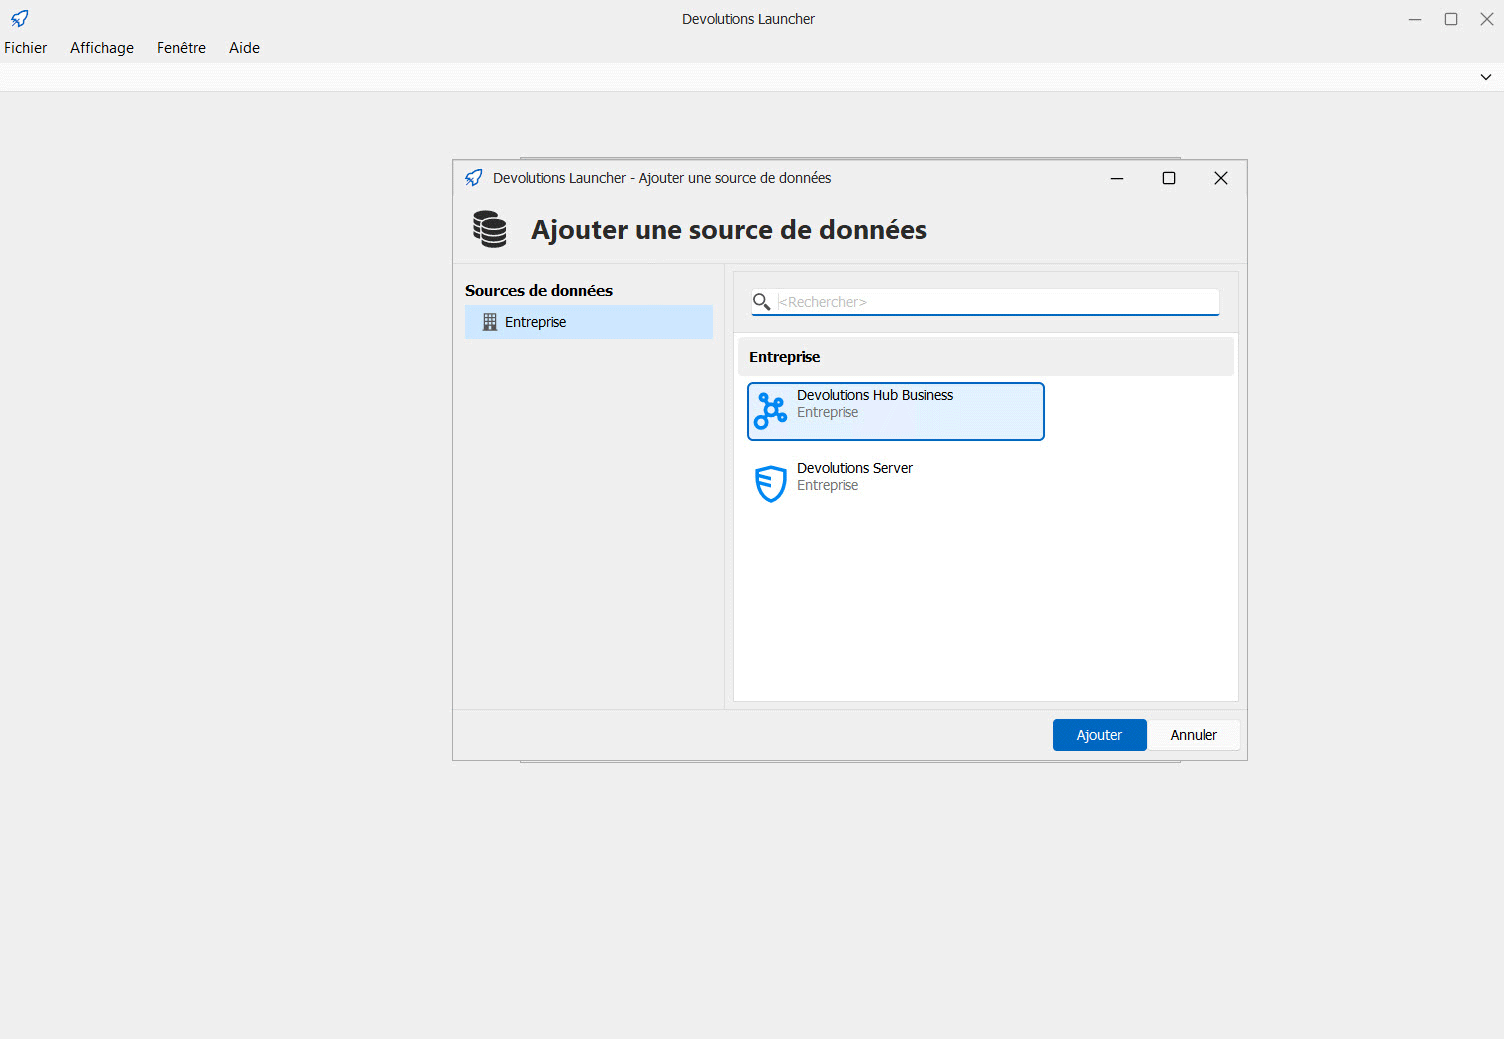Image resolution: width=1504 pixels, height=1039 pixels.
Task: Maximize the main Devolutions Launcher window
Action: (x=1451, y=19)
